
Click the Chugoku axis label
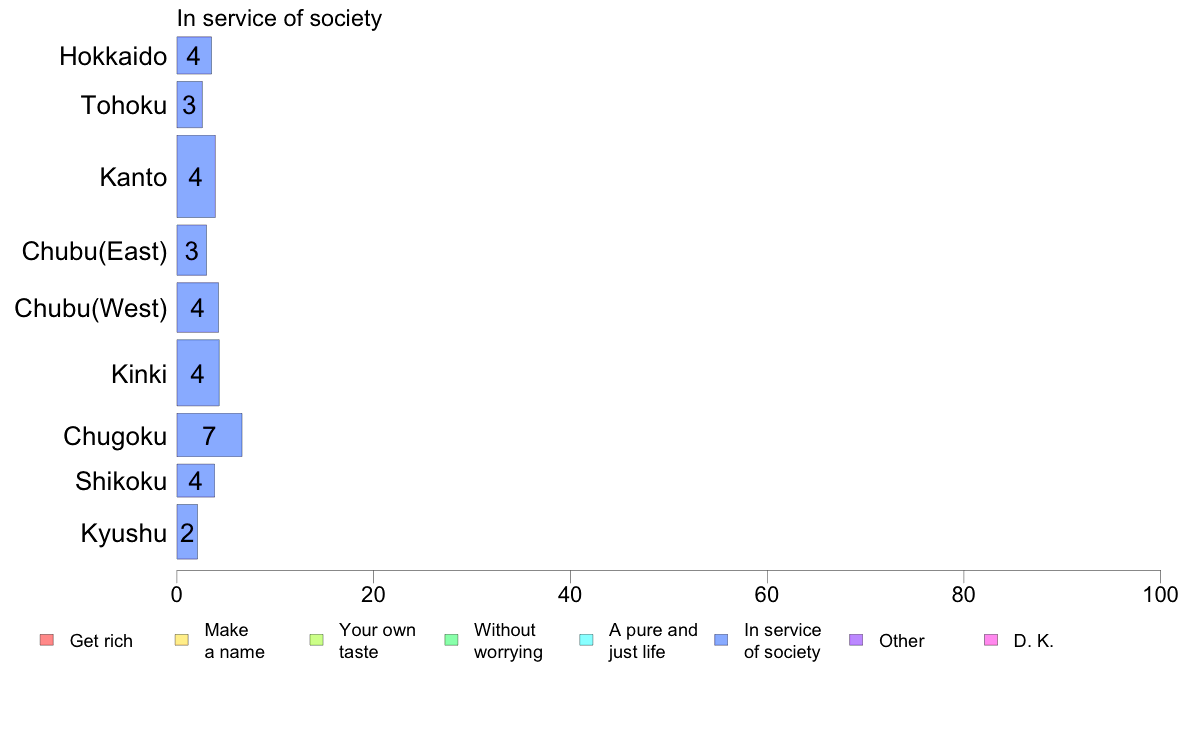tap(115, 436)
